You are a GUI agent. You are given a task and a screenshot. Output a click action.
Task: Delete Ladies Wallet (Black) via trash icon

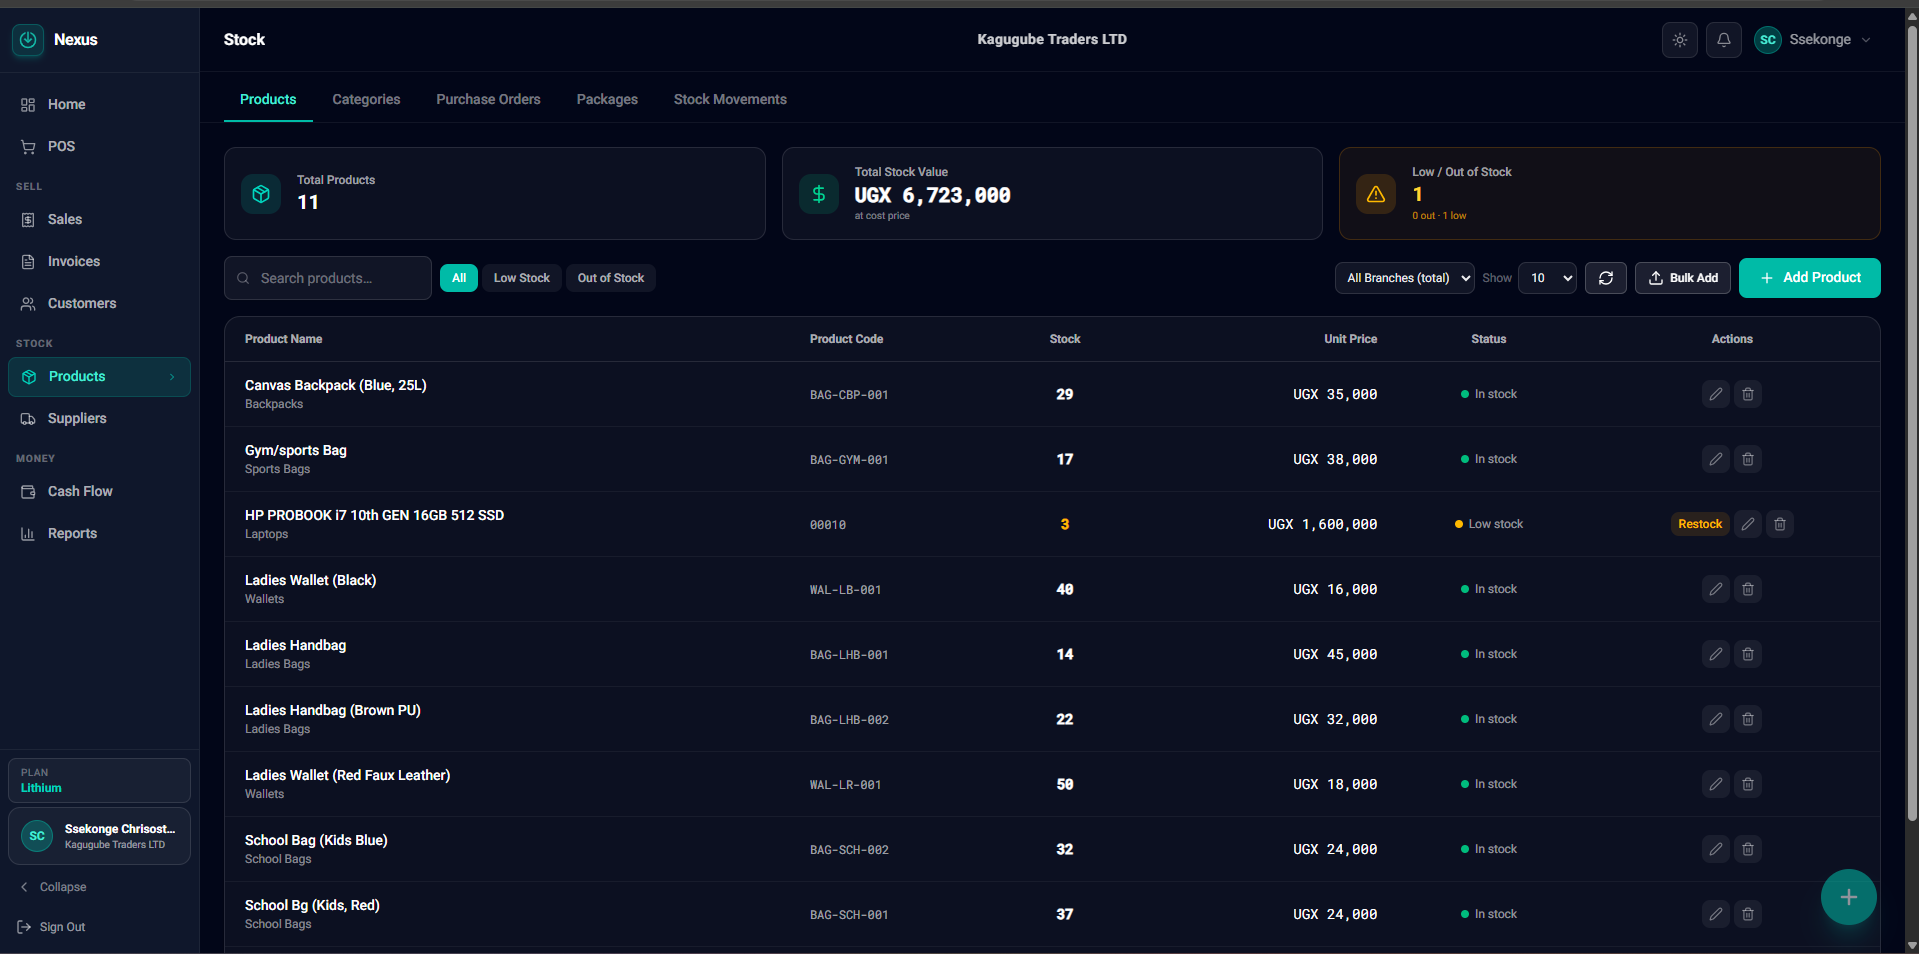[x=1747, y=589]
